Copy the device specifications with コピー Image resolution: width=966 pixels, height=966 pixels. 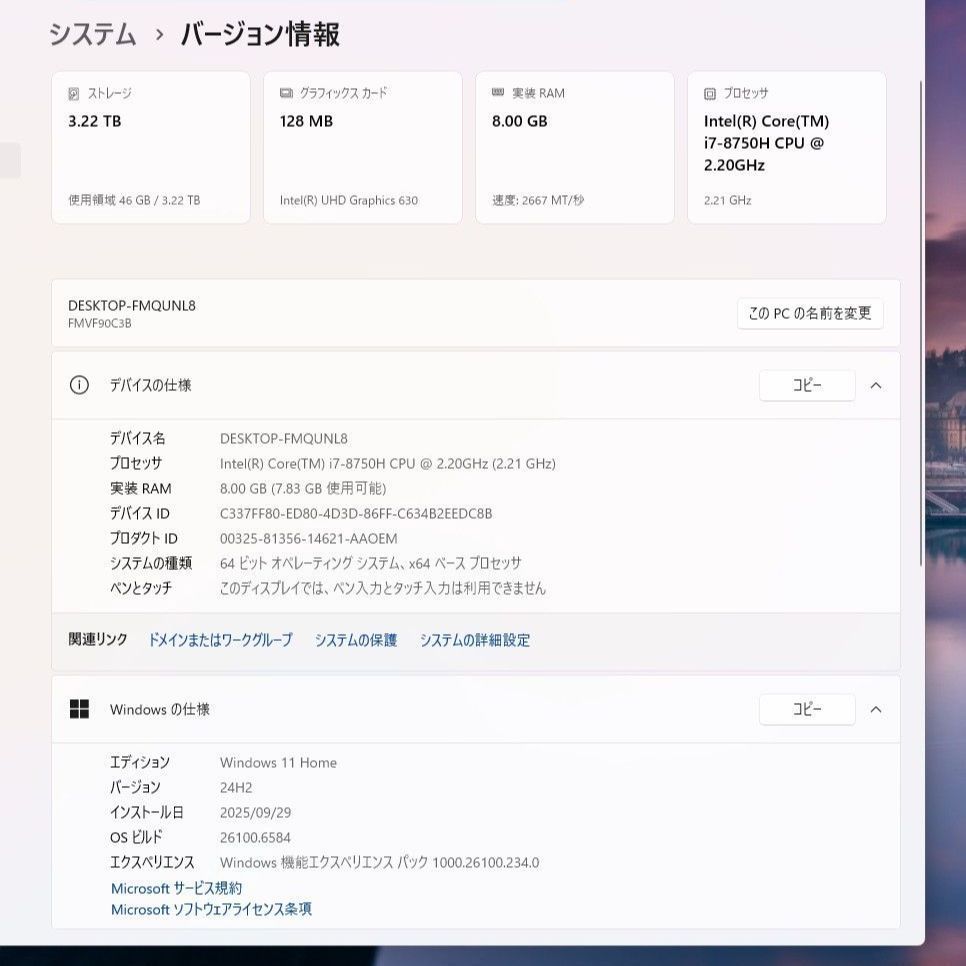click(x=807, y=385)
